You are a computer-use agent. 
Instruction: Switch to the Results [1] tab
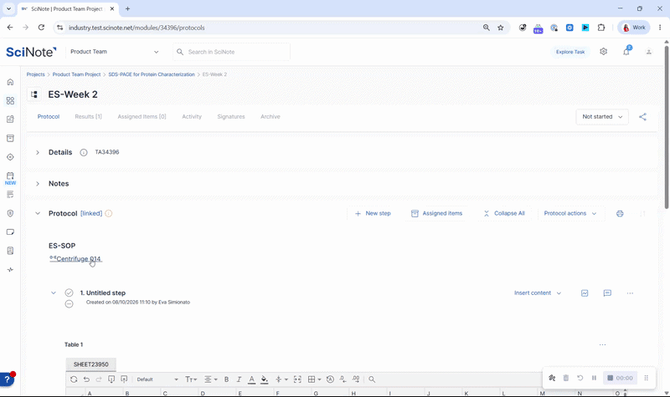point(88,117)
